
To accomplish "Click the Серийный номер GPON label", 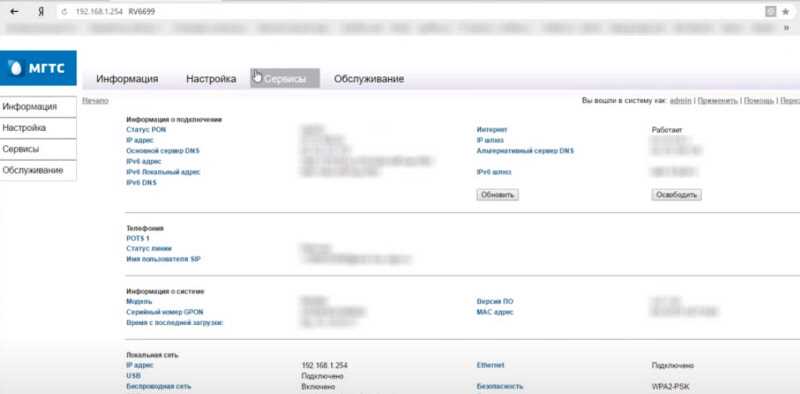I will click(x=165, y=312).
